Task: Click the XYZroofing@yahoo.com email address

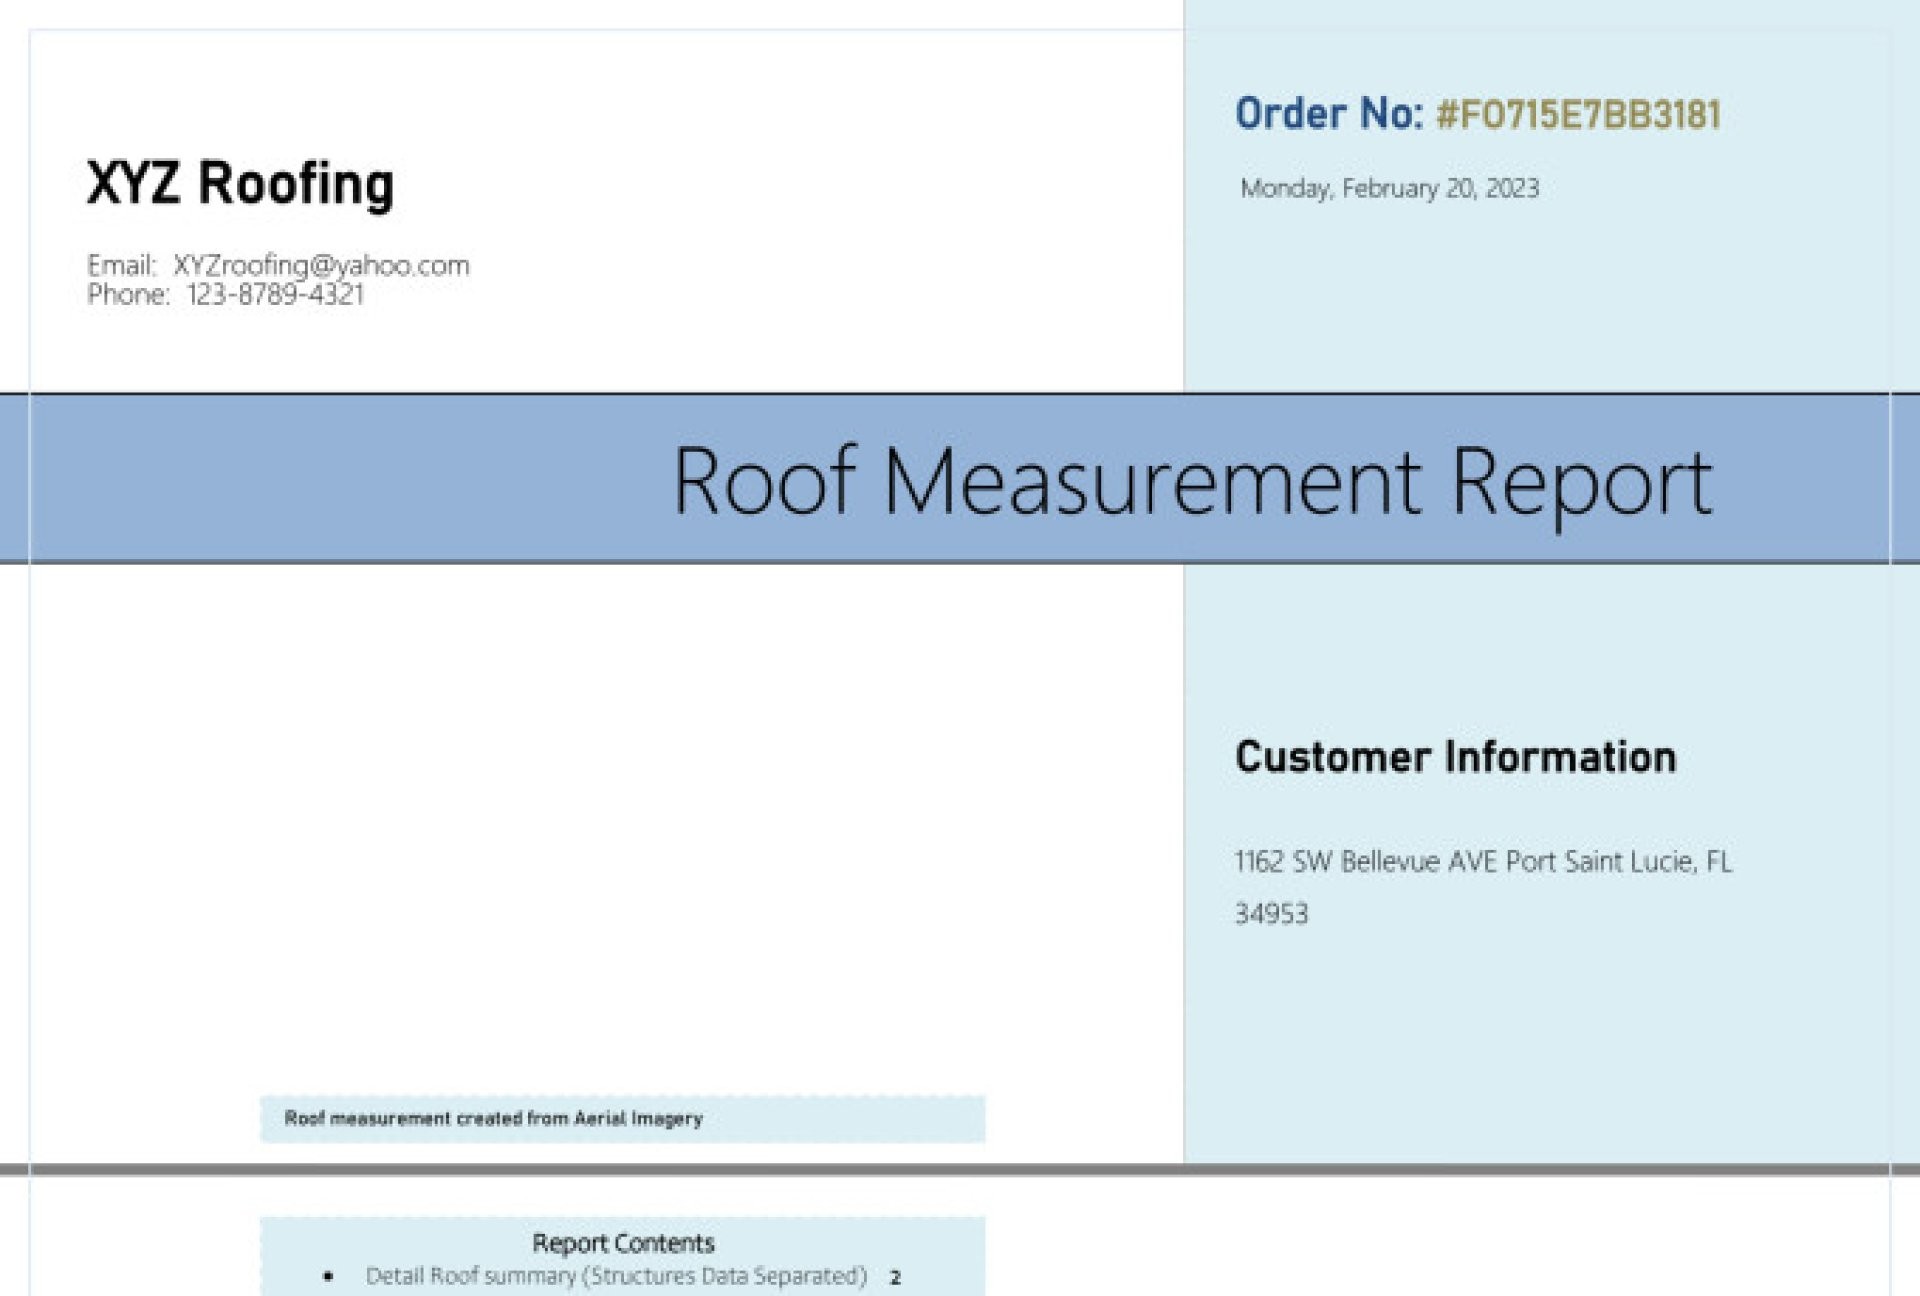Action: (x=321, y=265)
